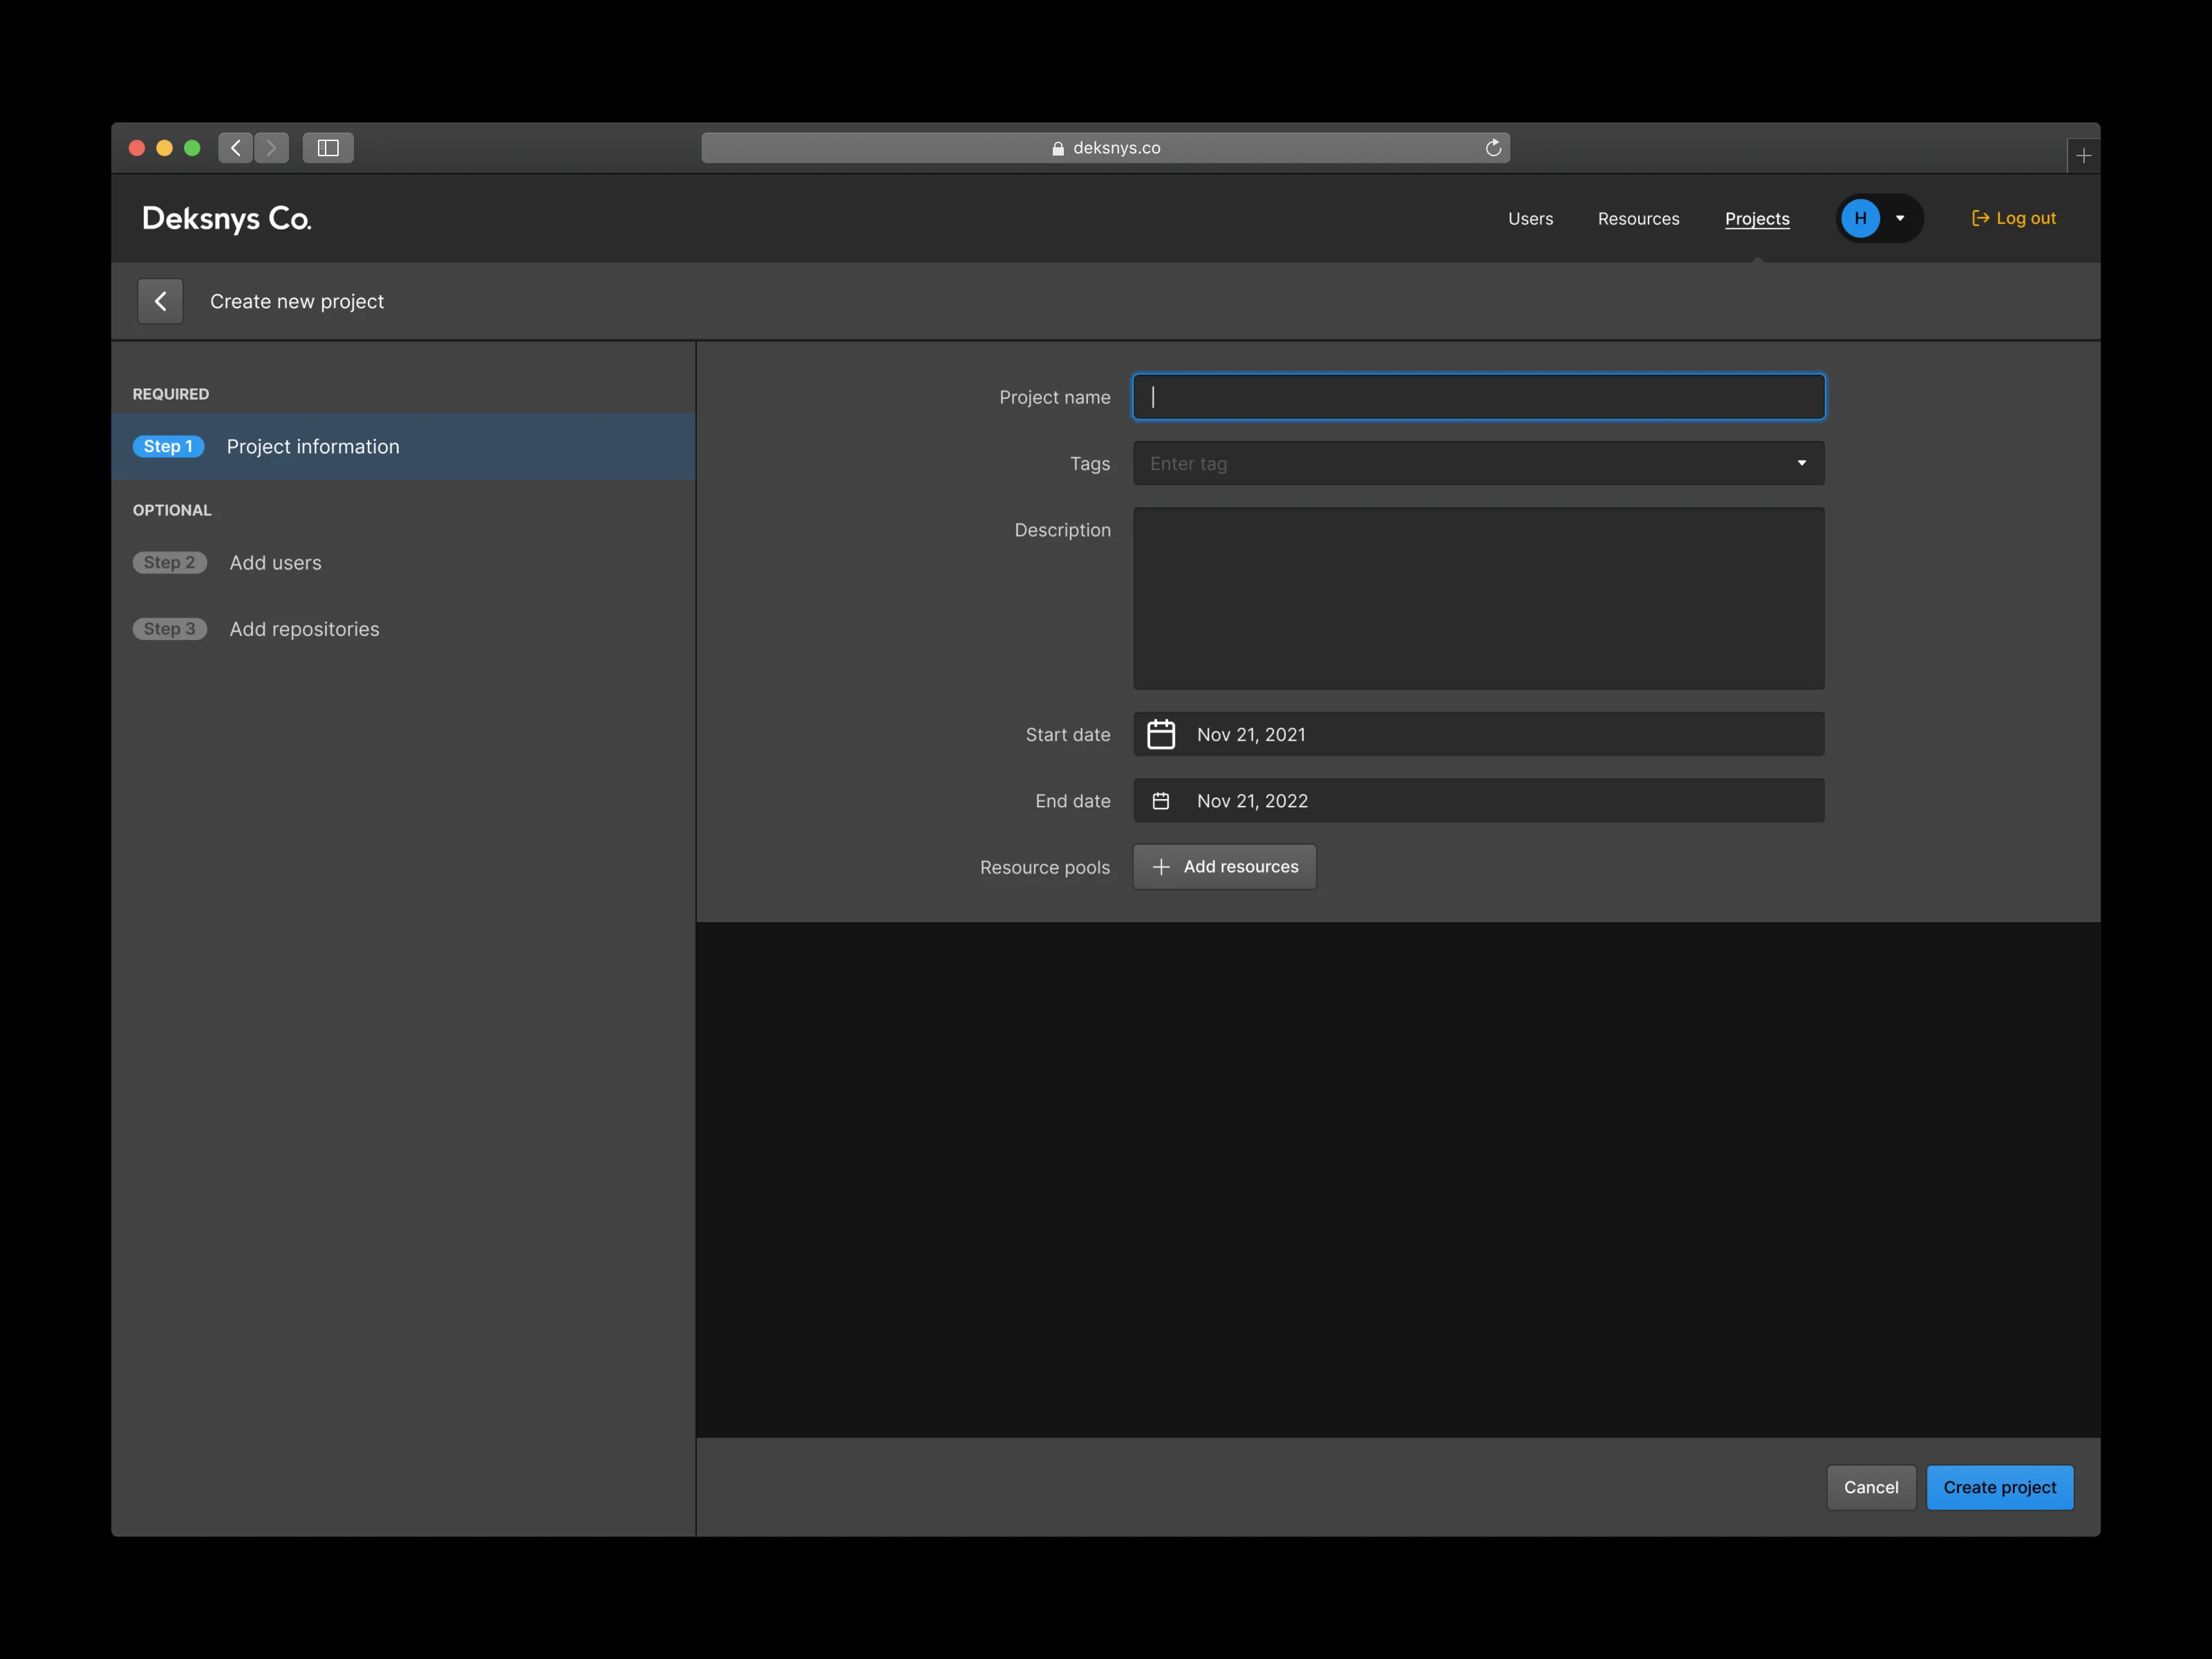Click the back arrow beside Create new project
Image resolution: width=2212 pixels, height=1659 pixels.
(160, 301)
